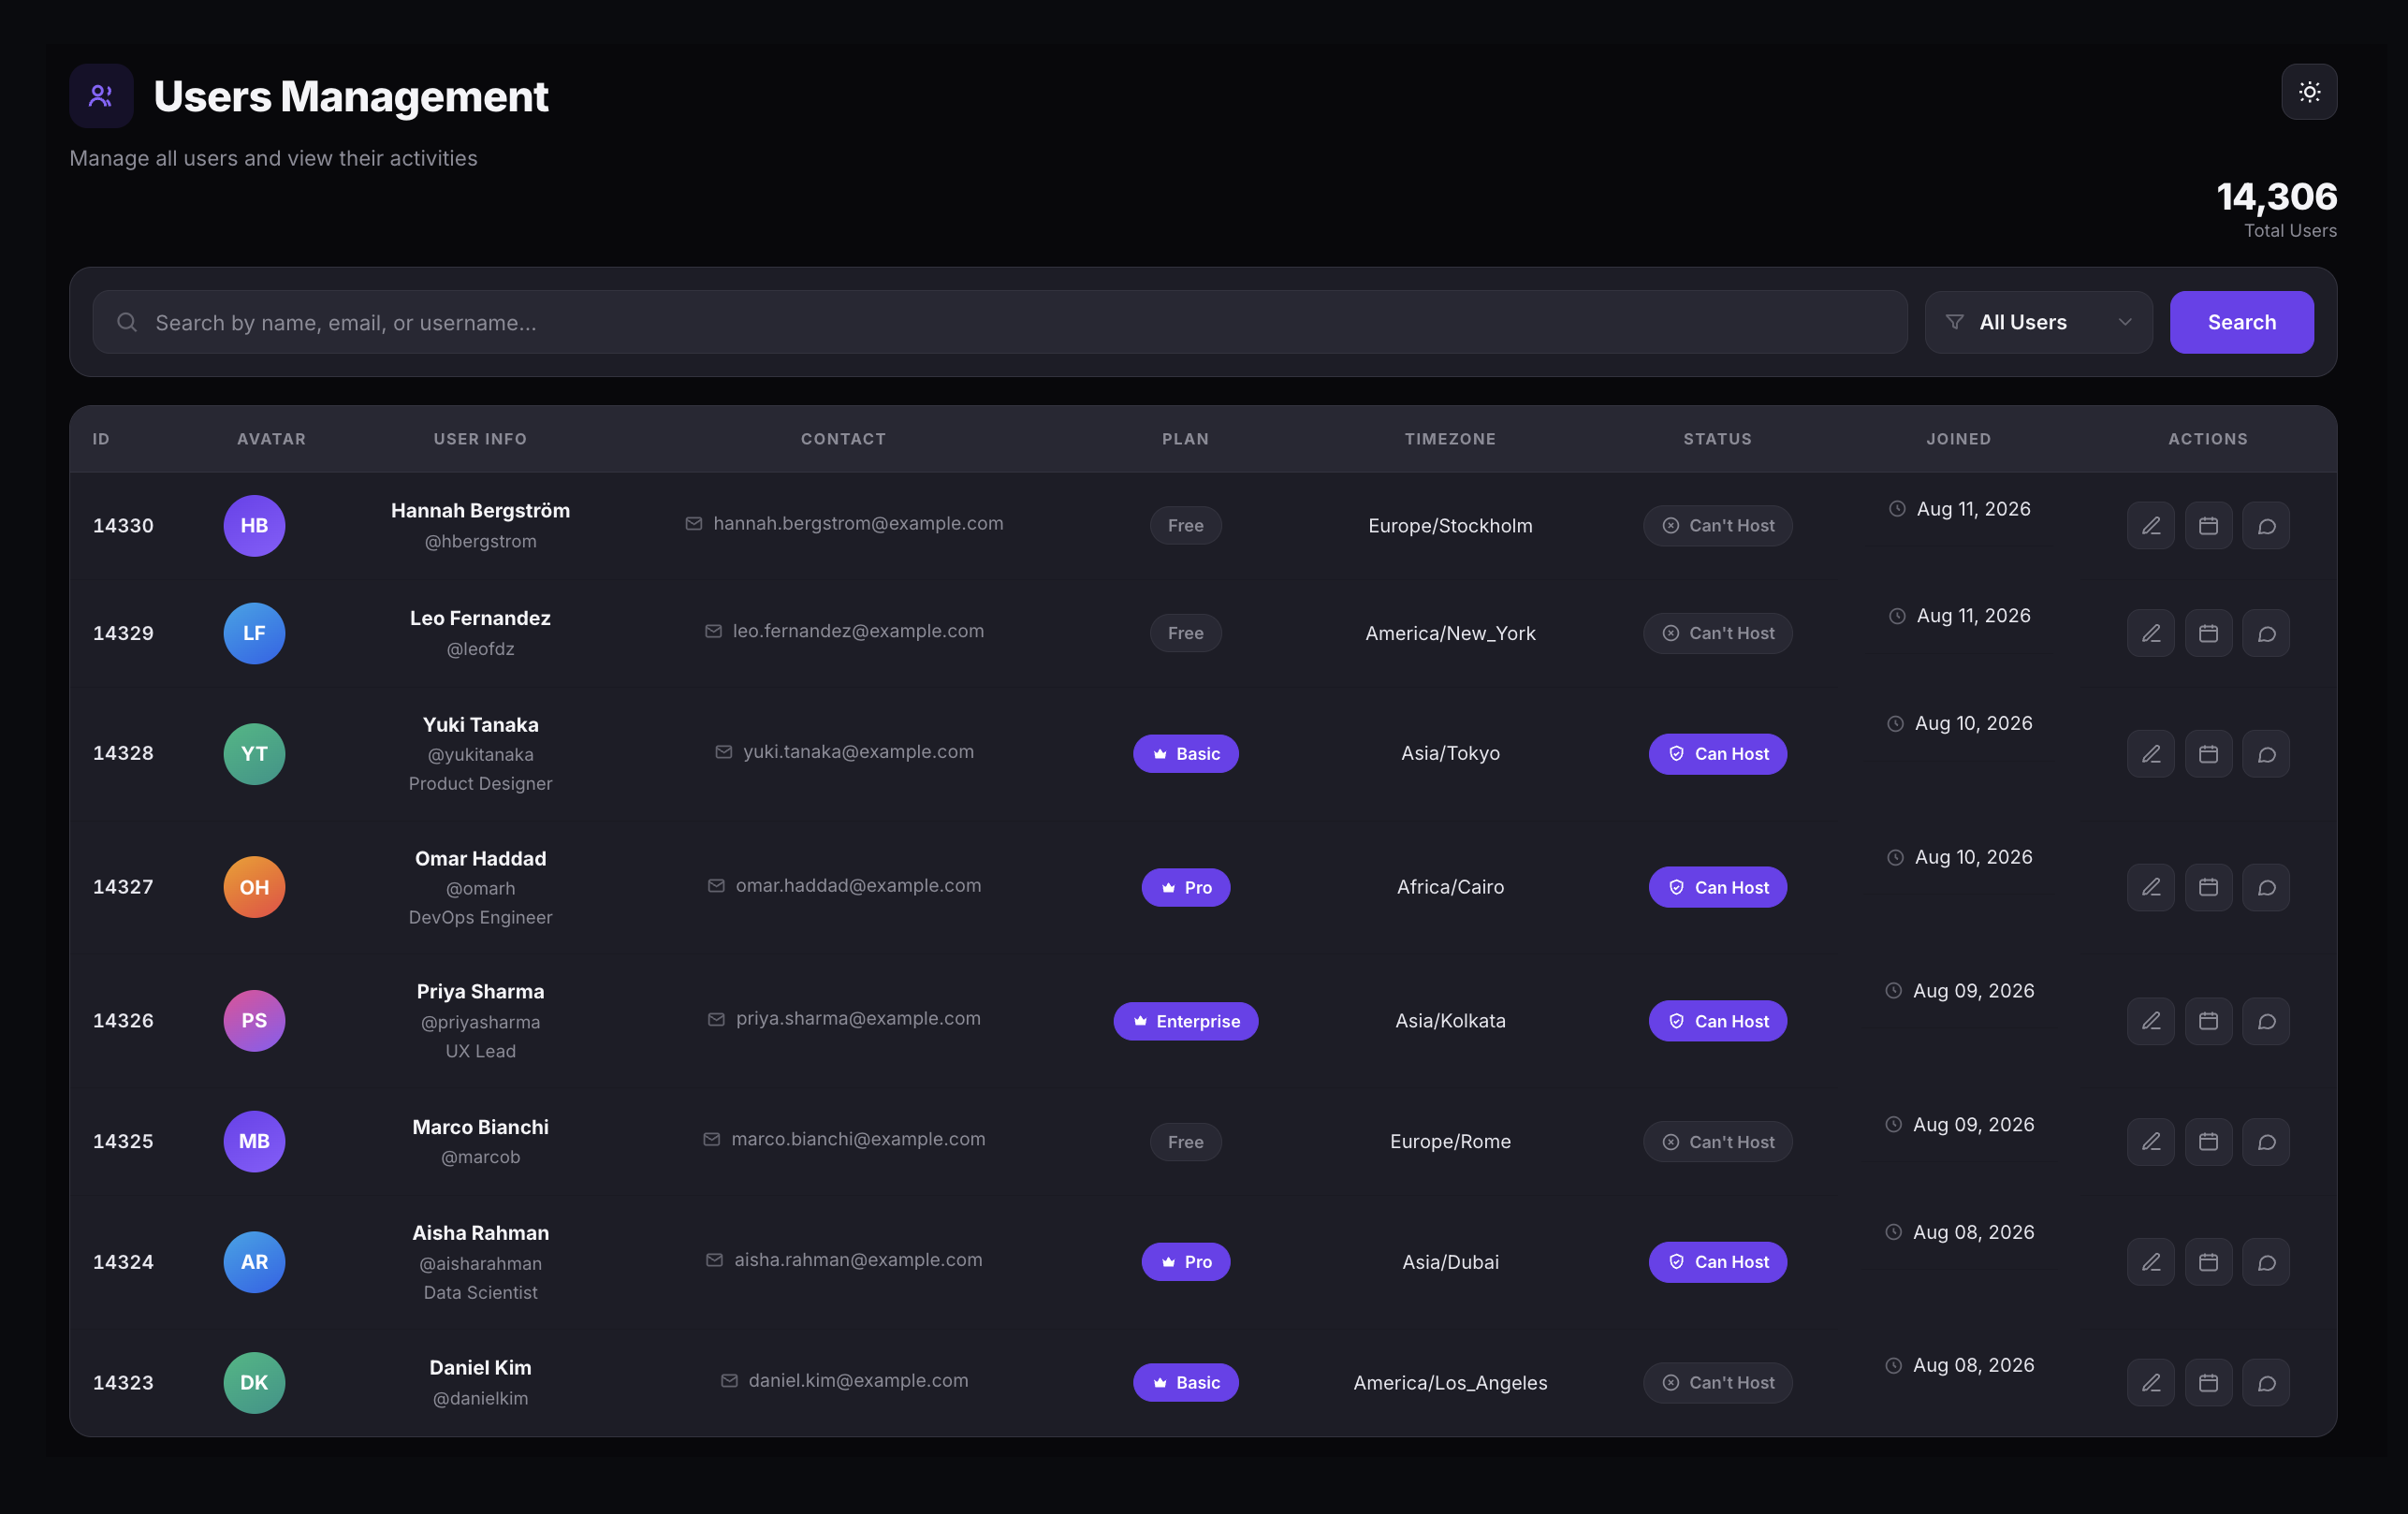Viewport: 2408px width, 1514px height.
Task: Toggle Can't Host status for Leo Fernandez
Action: (1717, 633)
